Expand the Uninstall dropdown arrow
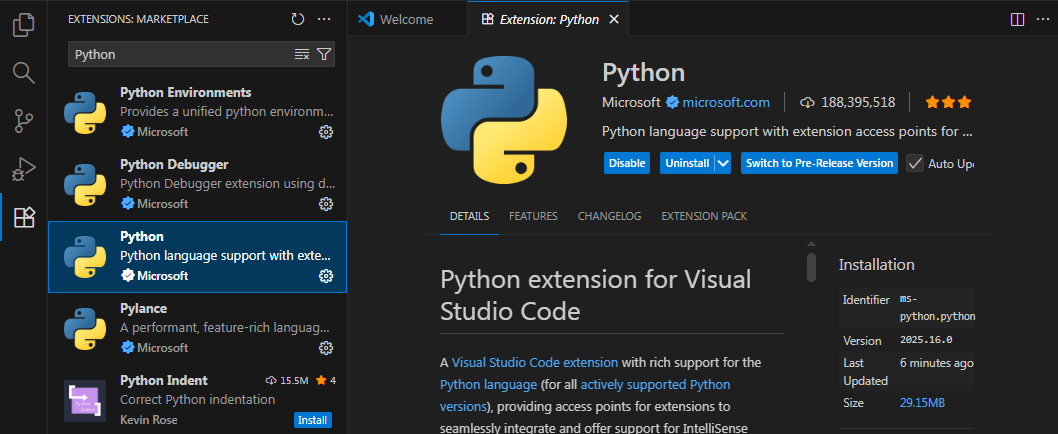Viewport: 1058px width, 434px height. pos(724,163)
